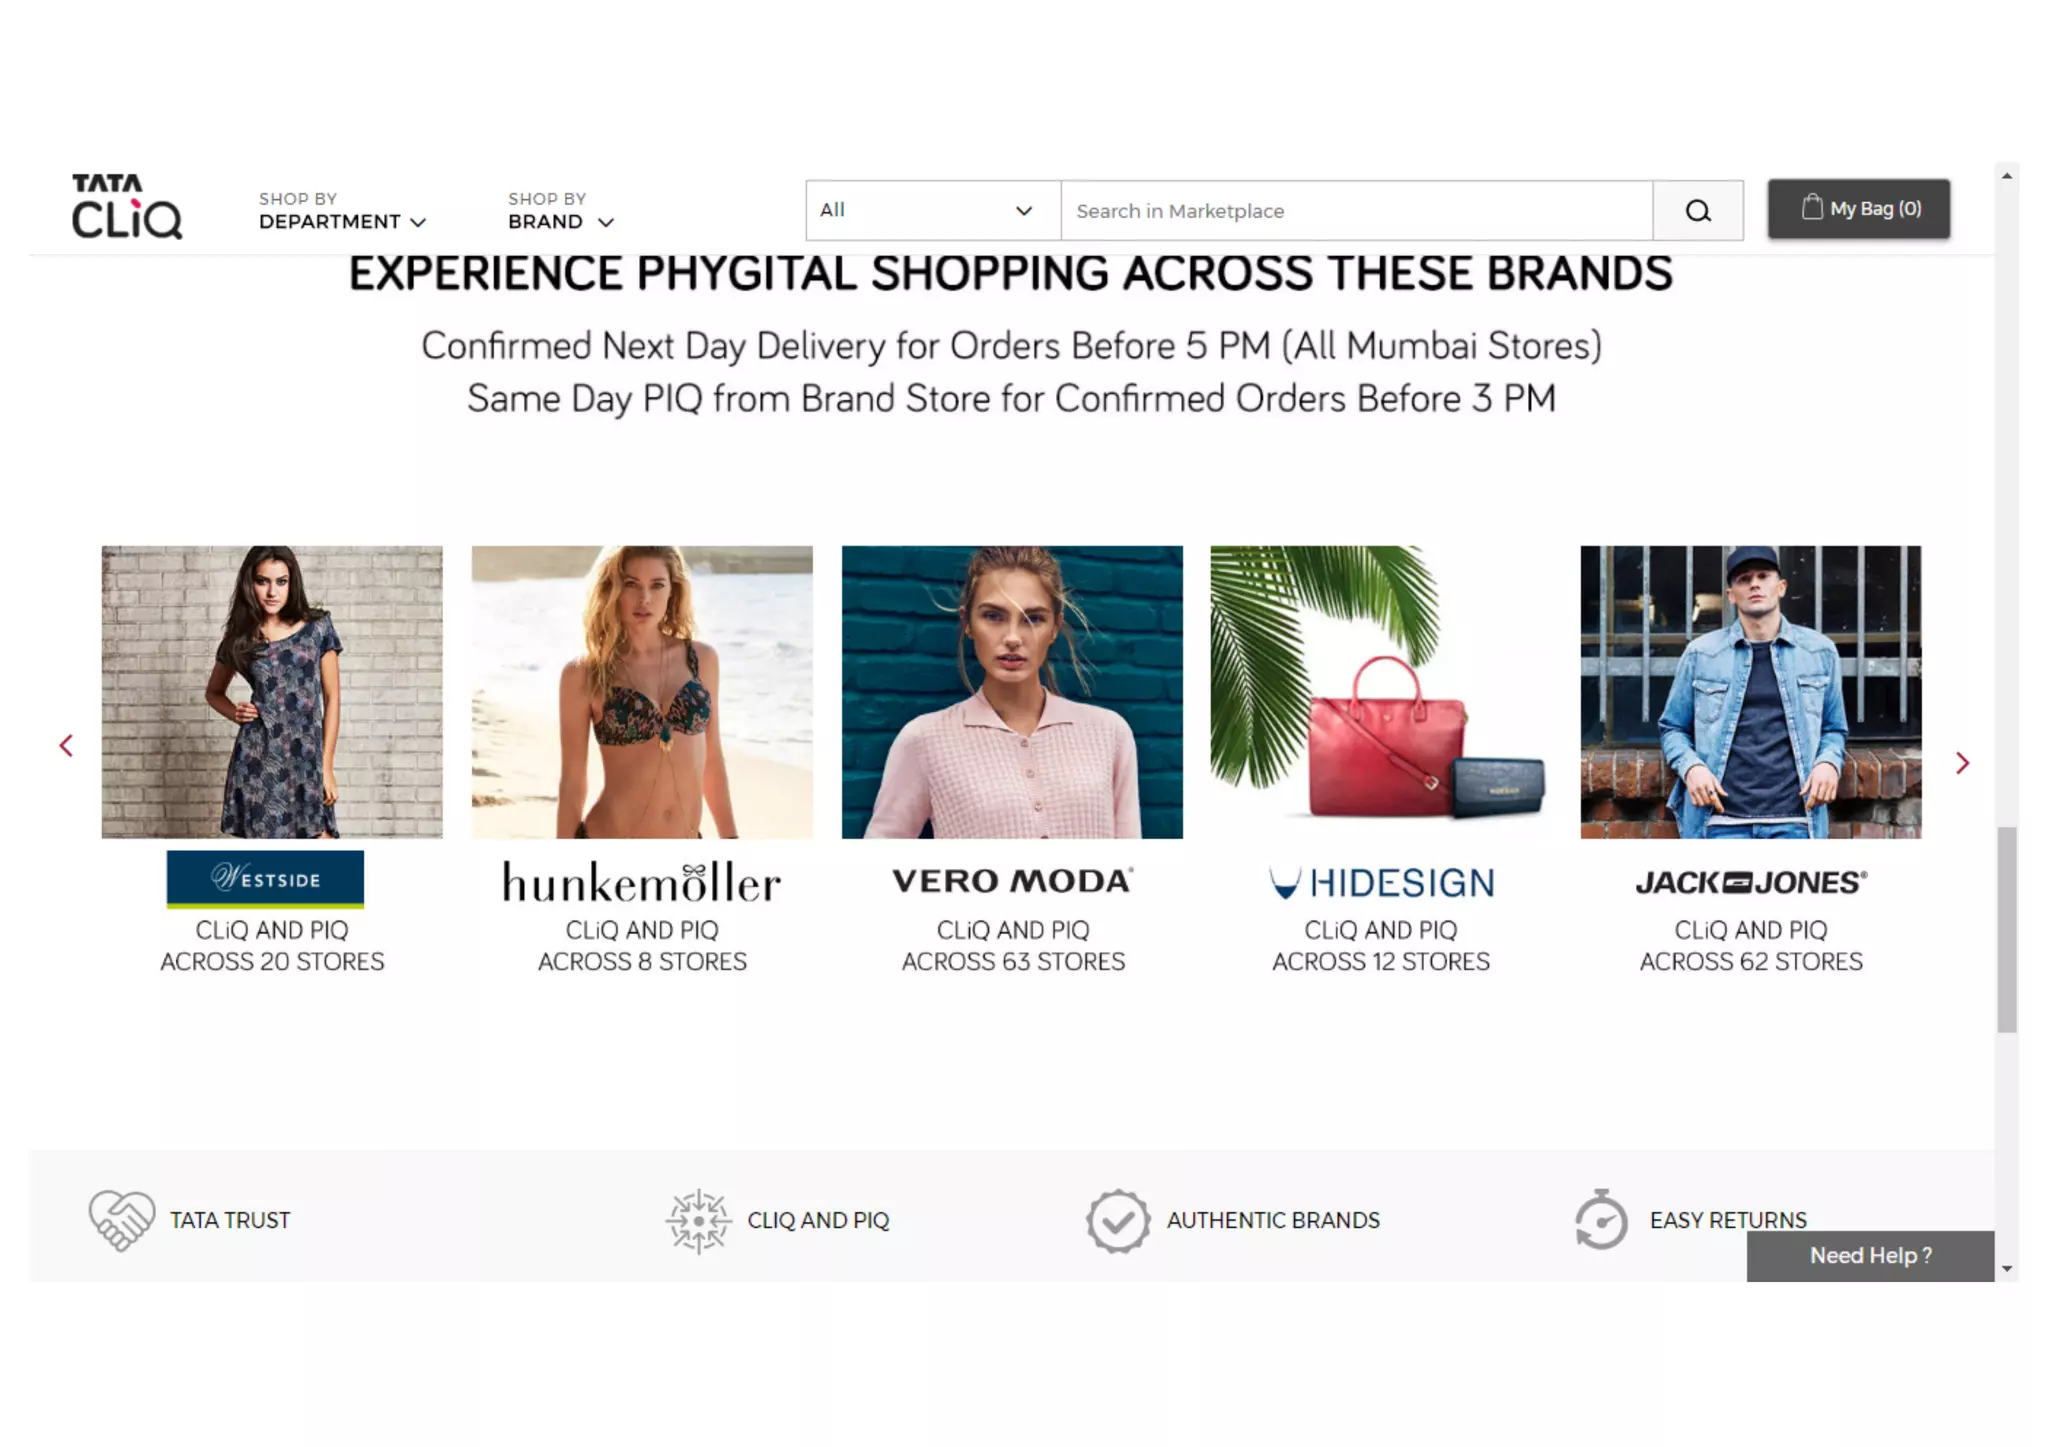
Task: Open Jack & Jones CLiQ and PiQ stores link
Action: [1751, 946]
